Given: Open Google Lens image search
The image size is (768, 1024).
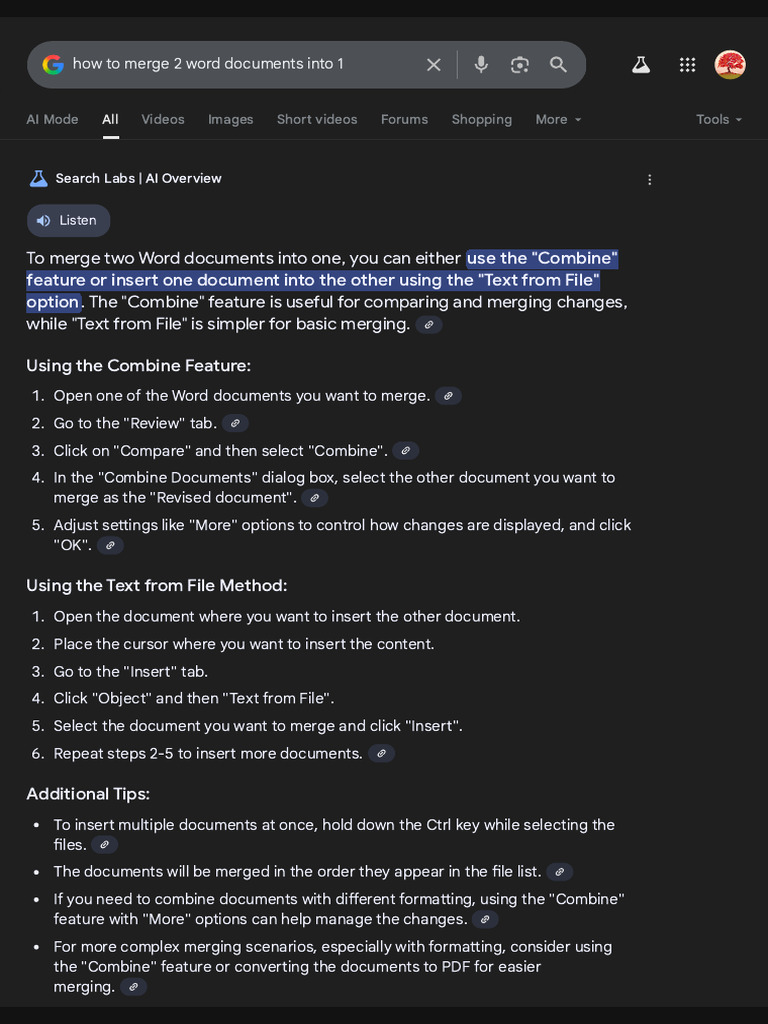Looking at the screenshot, I should coord(520,65).
